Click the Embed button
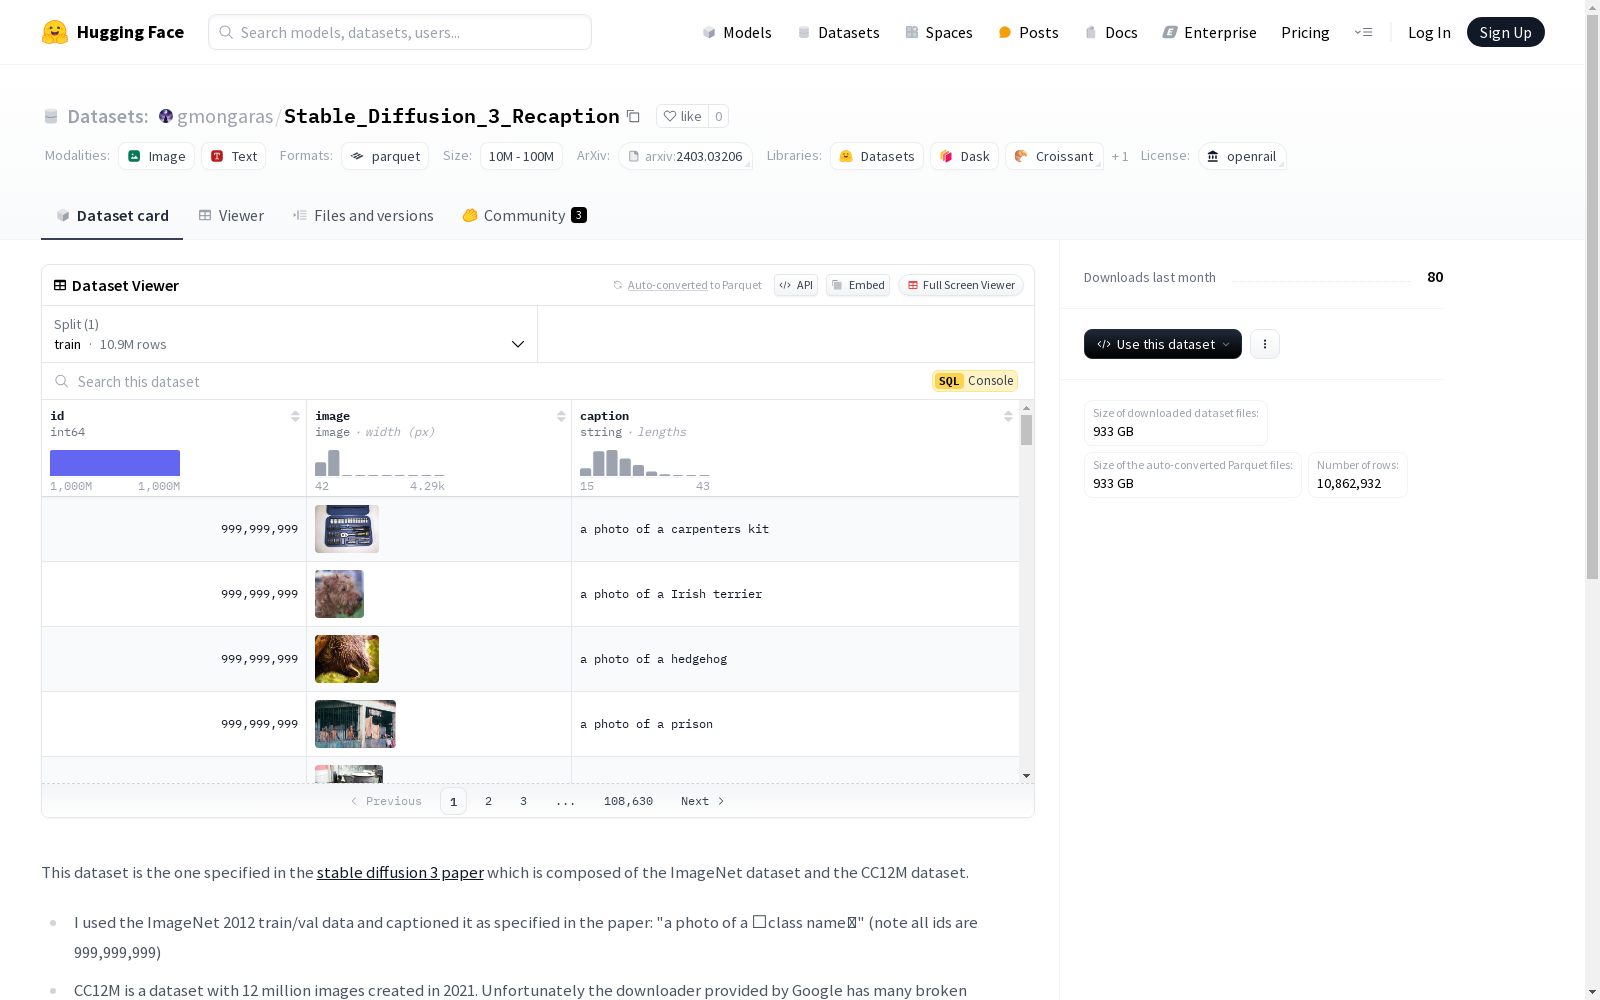The image size is (1600, 1000). tap(858, 285)
